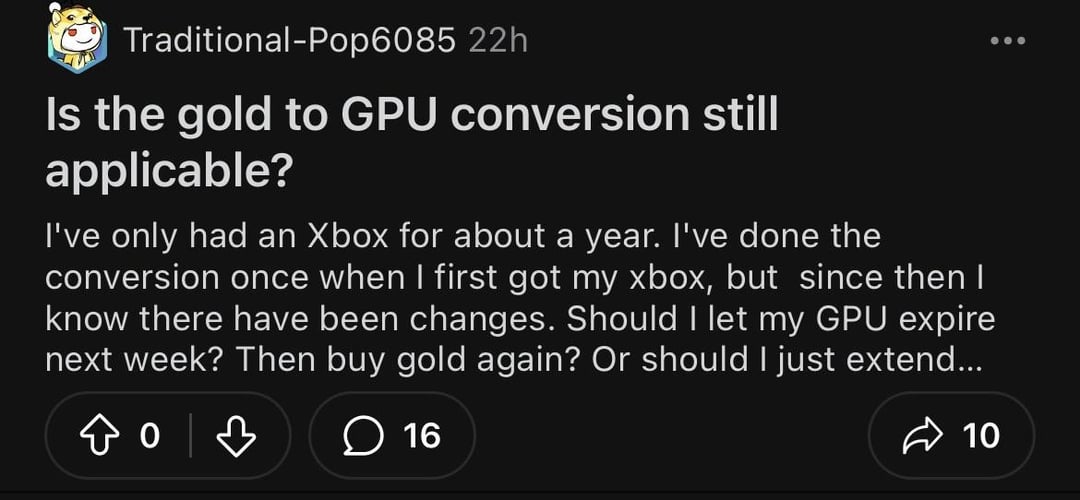Downvote the gold to GPU conversion post
The width and height of the screenshot is (1080, 500).
click(236, 435)
